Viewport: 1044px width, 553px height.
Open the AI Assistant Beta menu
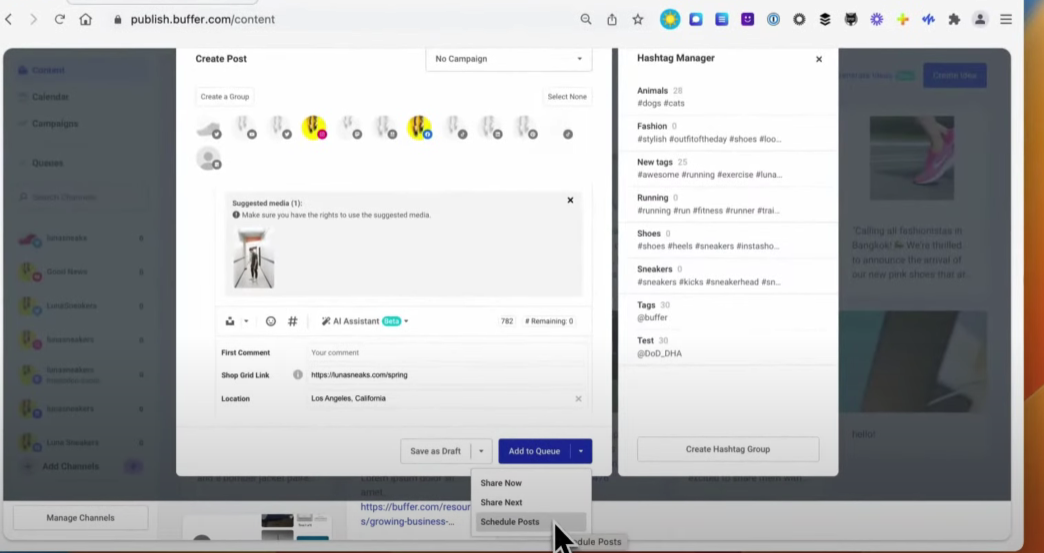(x=364, y=321)
